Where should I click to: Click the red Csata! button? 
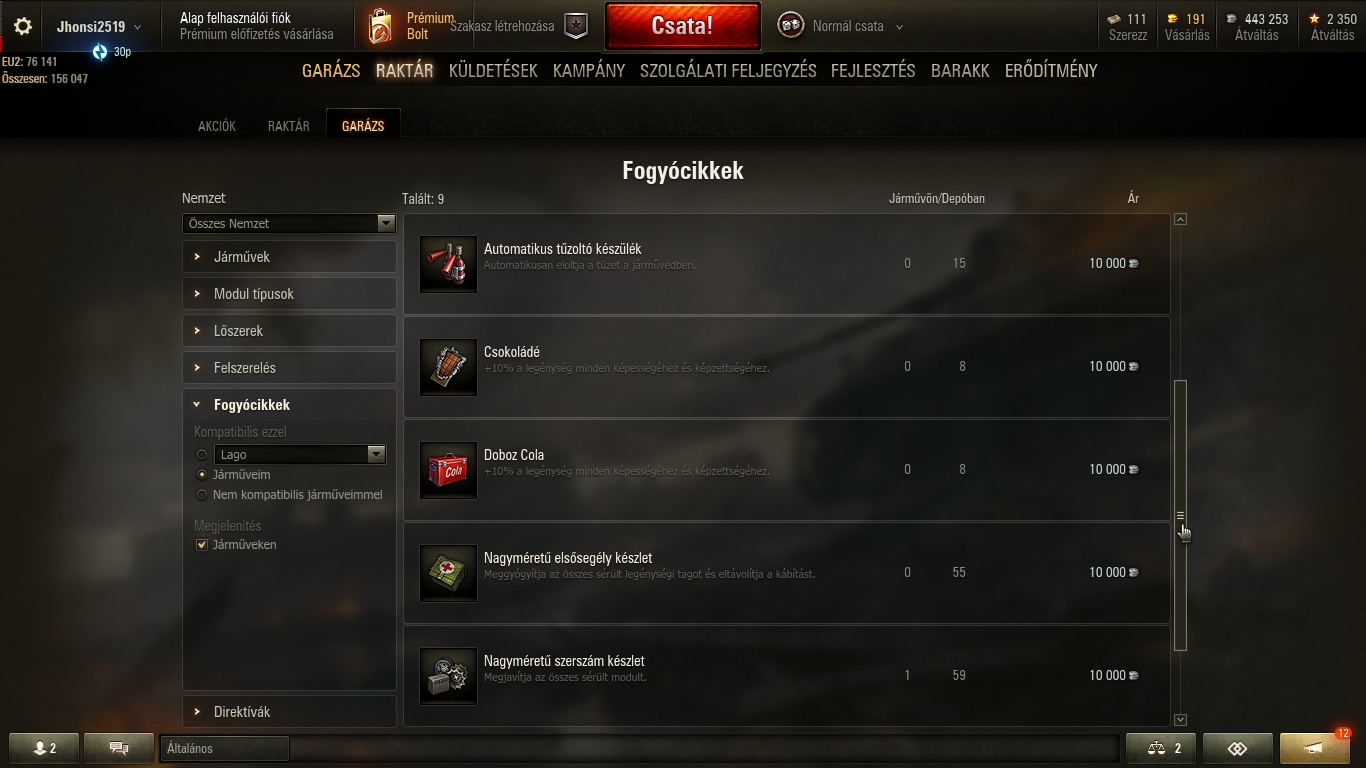[x=682, y=26]
